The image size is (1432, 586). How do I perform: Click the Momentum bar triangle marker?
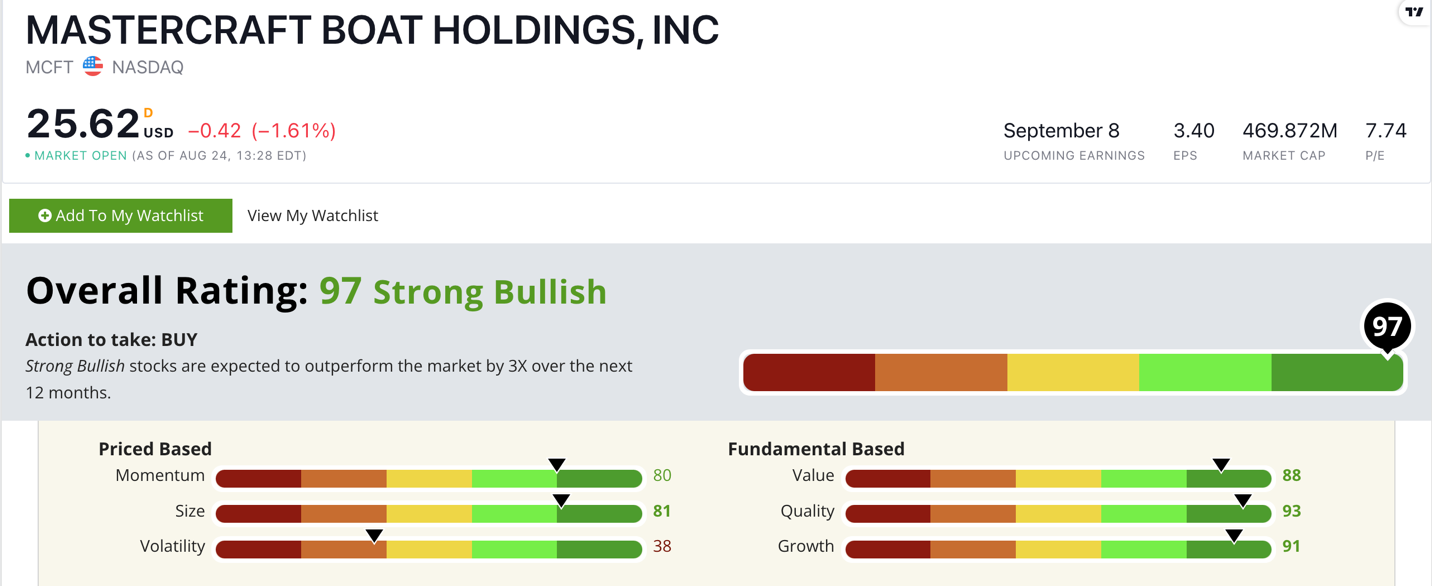pos(557,465)
